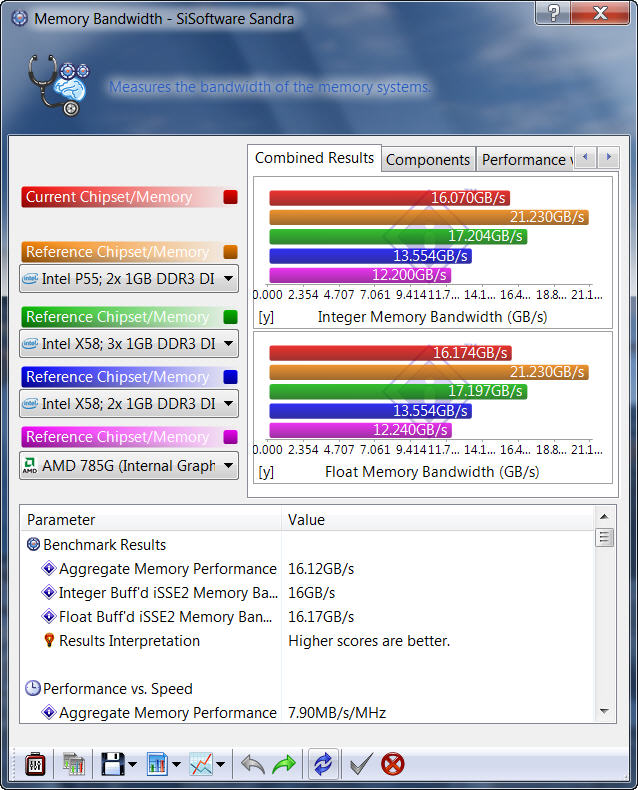This screenshot has height=790, width=638.
Task: Open the Intel X58 2x 1GB DDR3 dropdown
Action: (129, 404)
